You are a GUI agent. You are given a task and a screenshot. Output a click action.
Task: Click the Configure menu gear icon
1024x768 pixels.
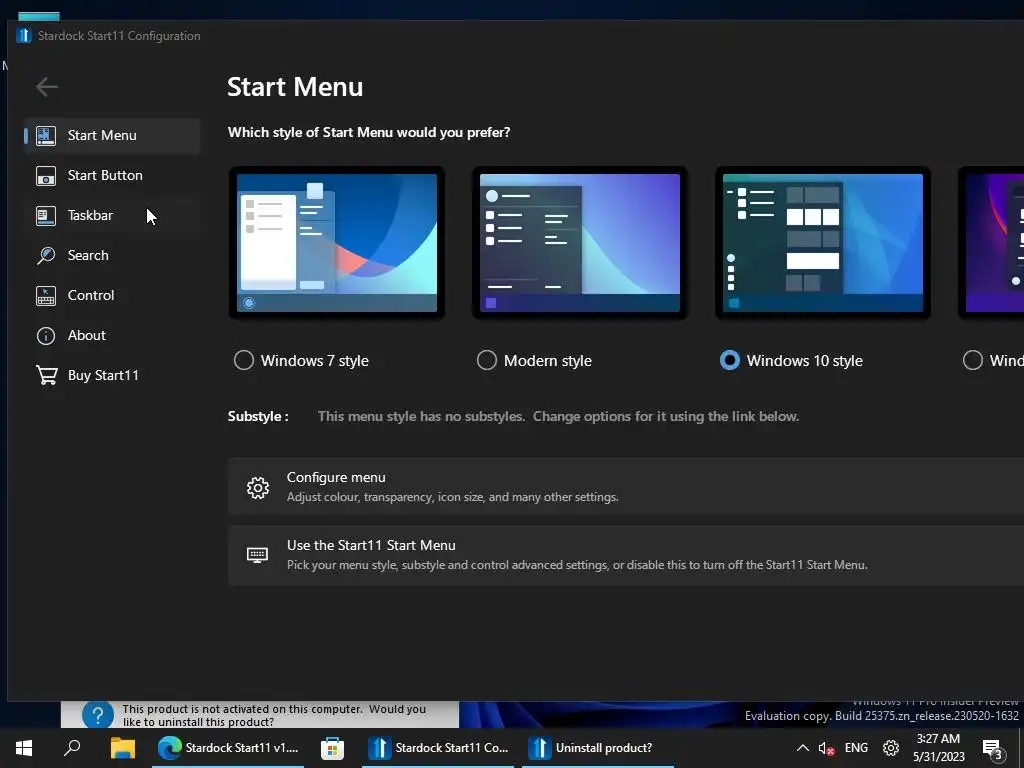pos(258,487)
